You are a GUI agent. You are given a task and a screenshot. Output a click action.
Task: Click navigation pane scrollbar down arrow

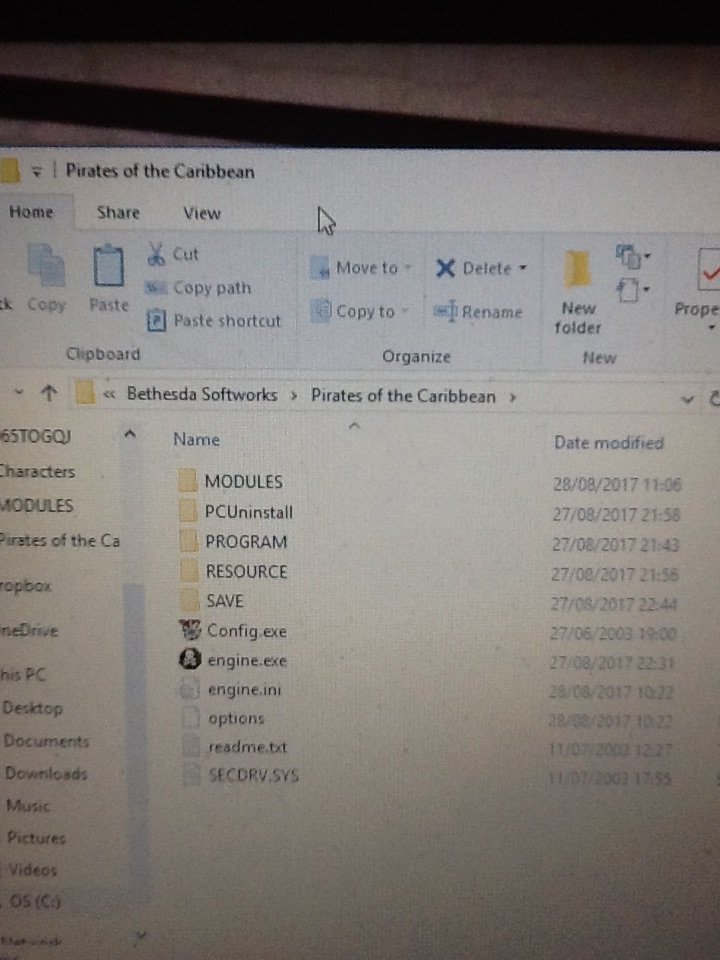[142, 935]
